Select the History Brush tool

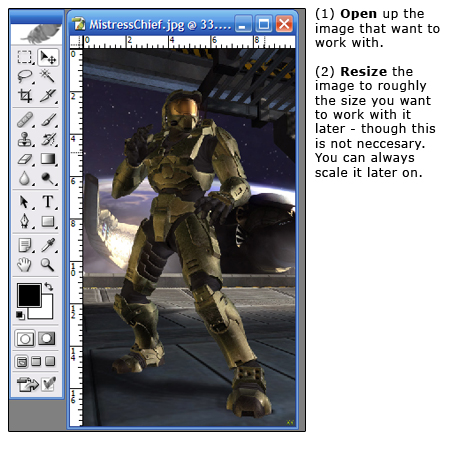point(48,139)
